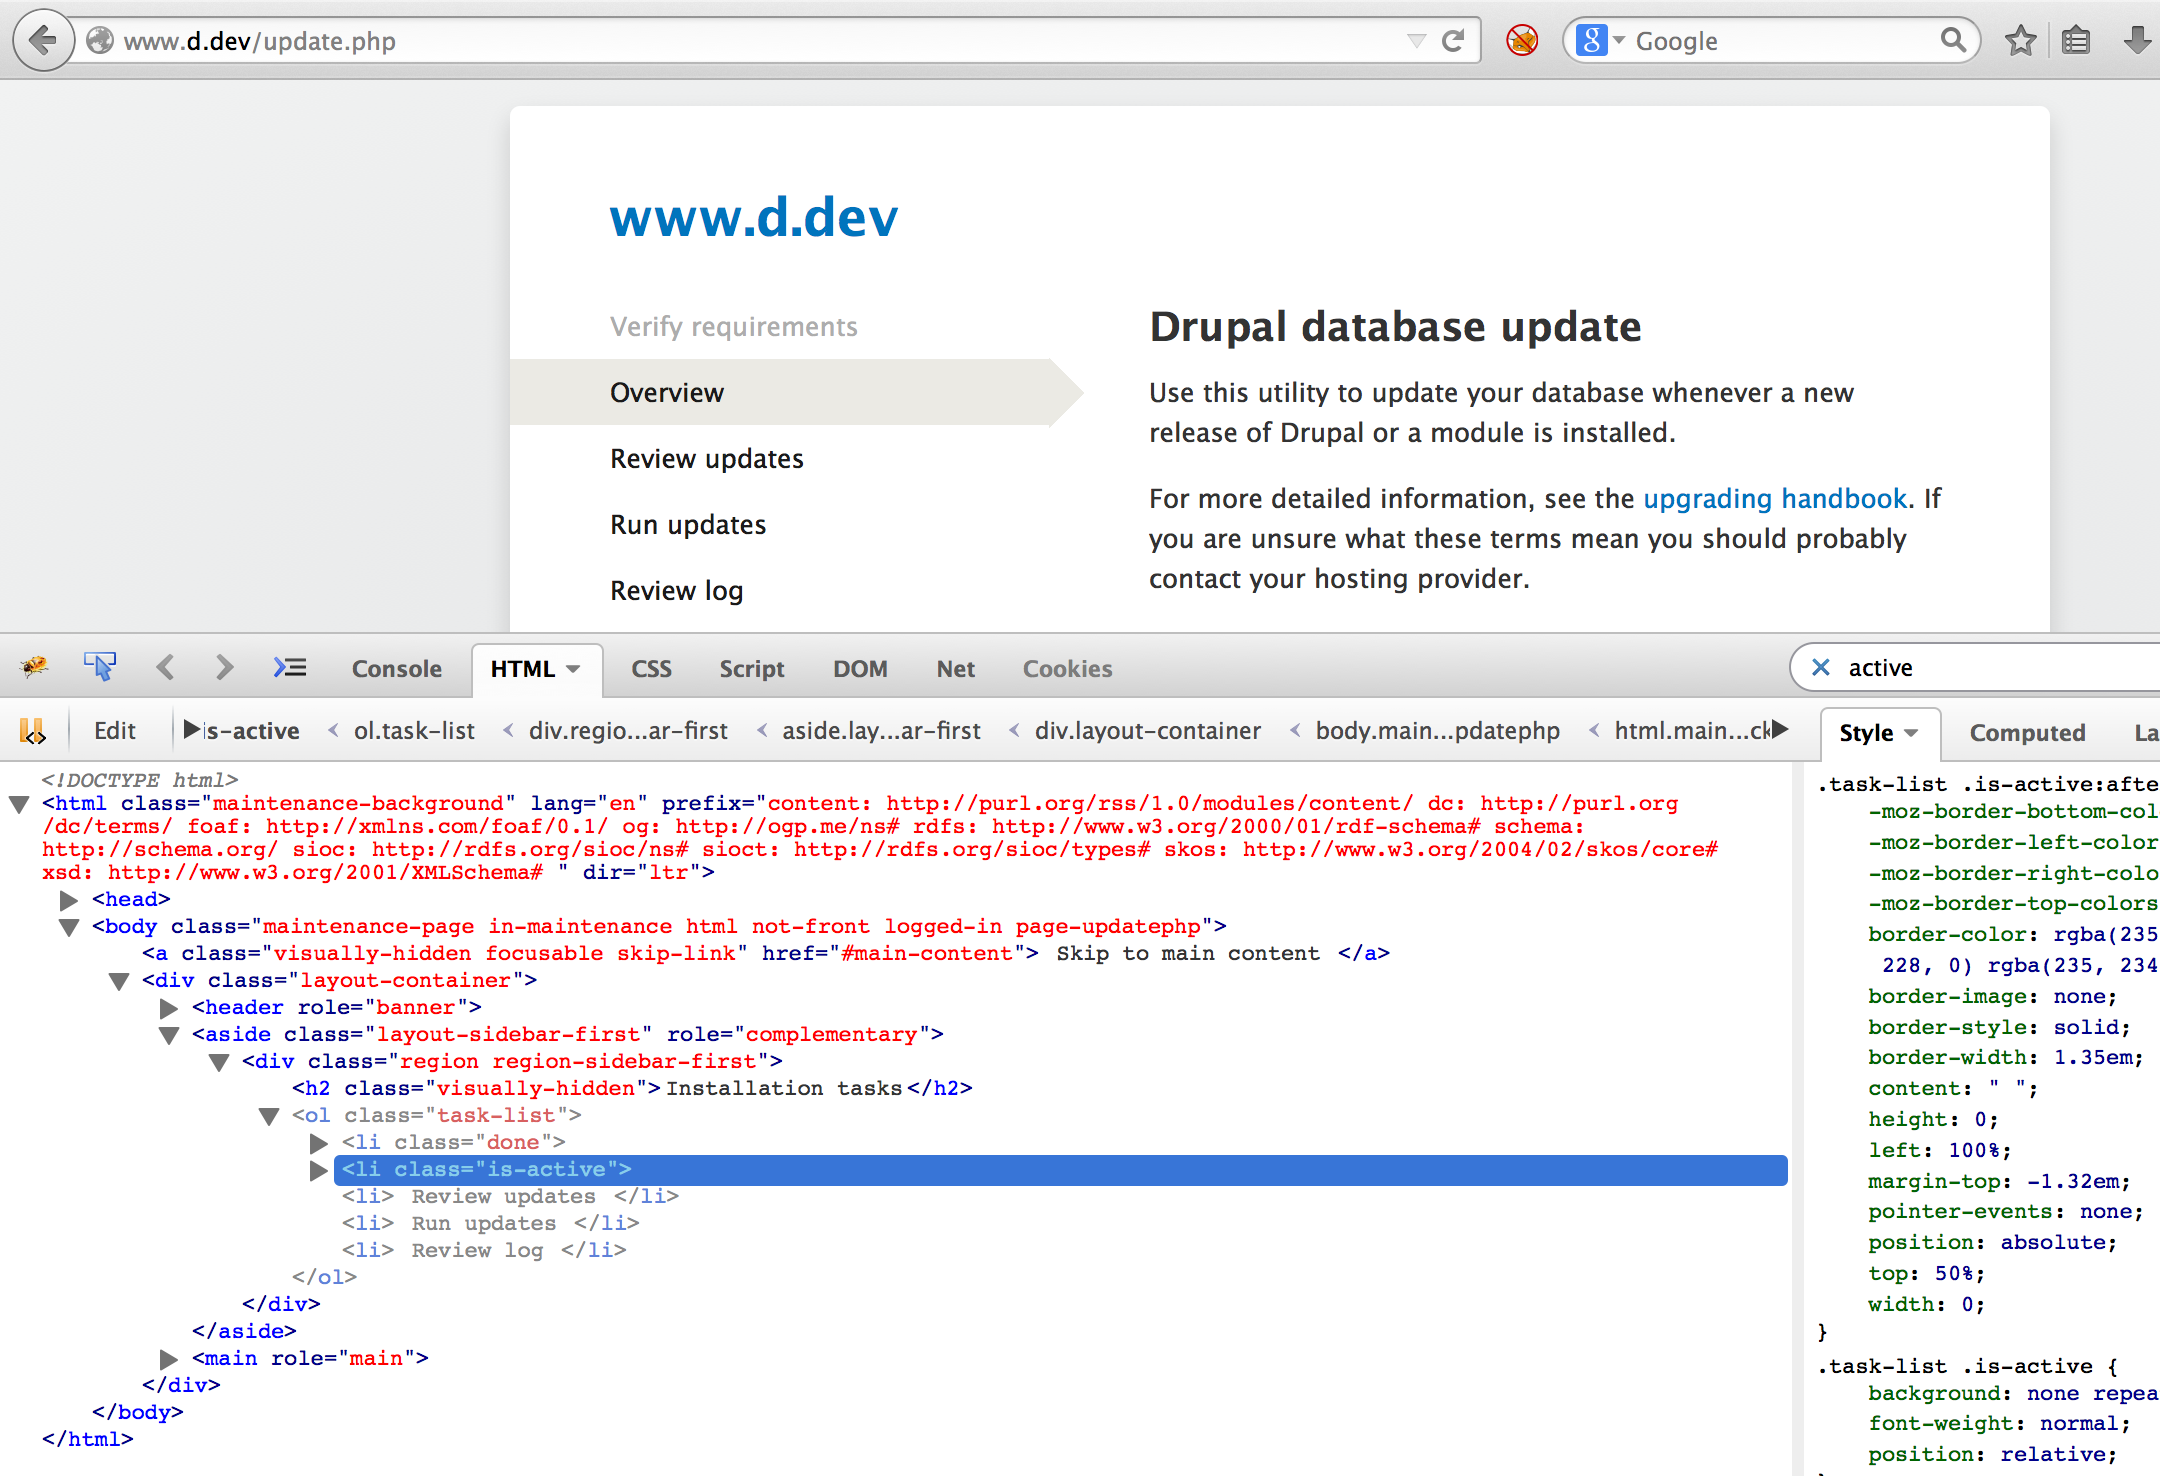Switch to the Computed side panel
Image resolution: width=2160 pixels, height=1476 pixels.
2027,733
